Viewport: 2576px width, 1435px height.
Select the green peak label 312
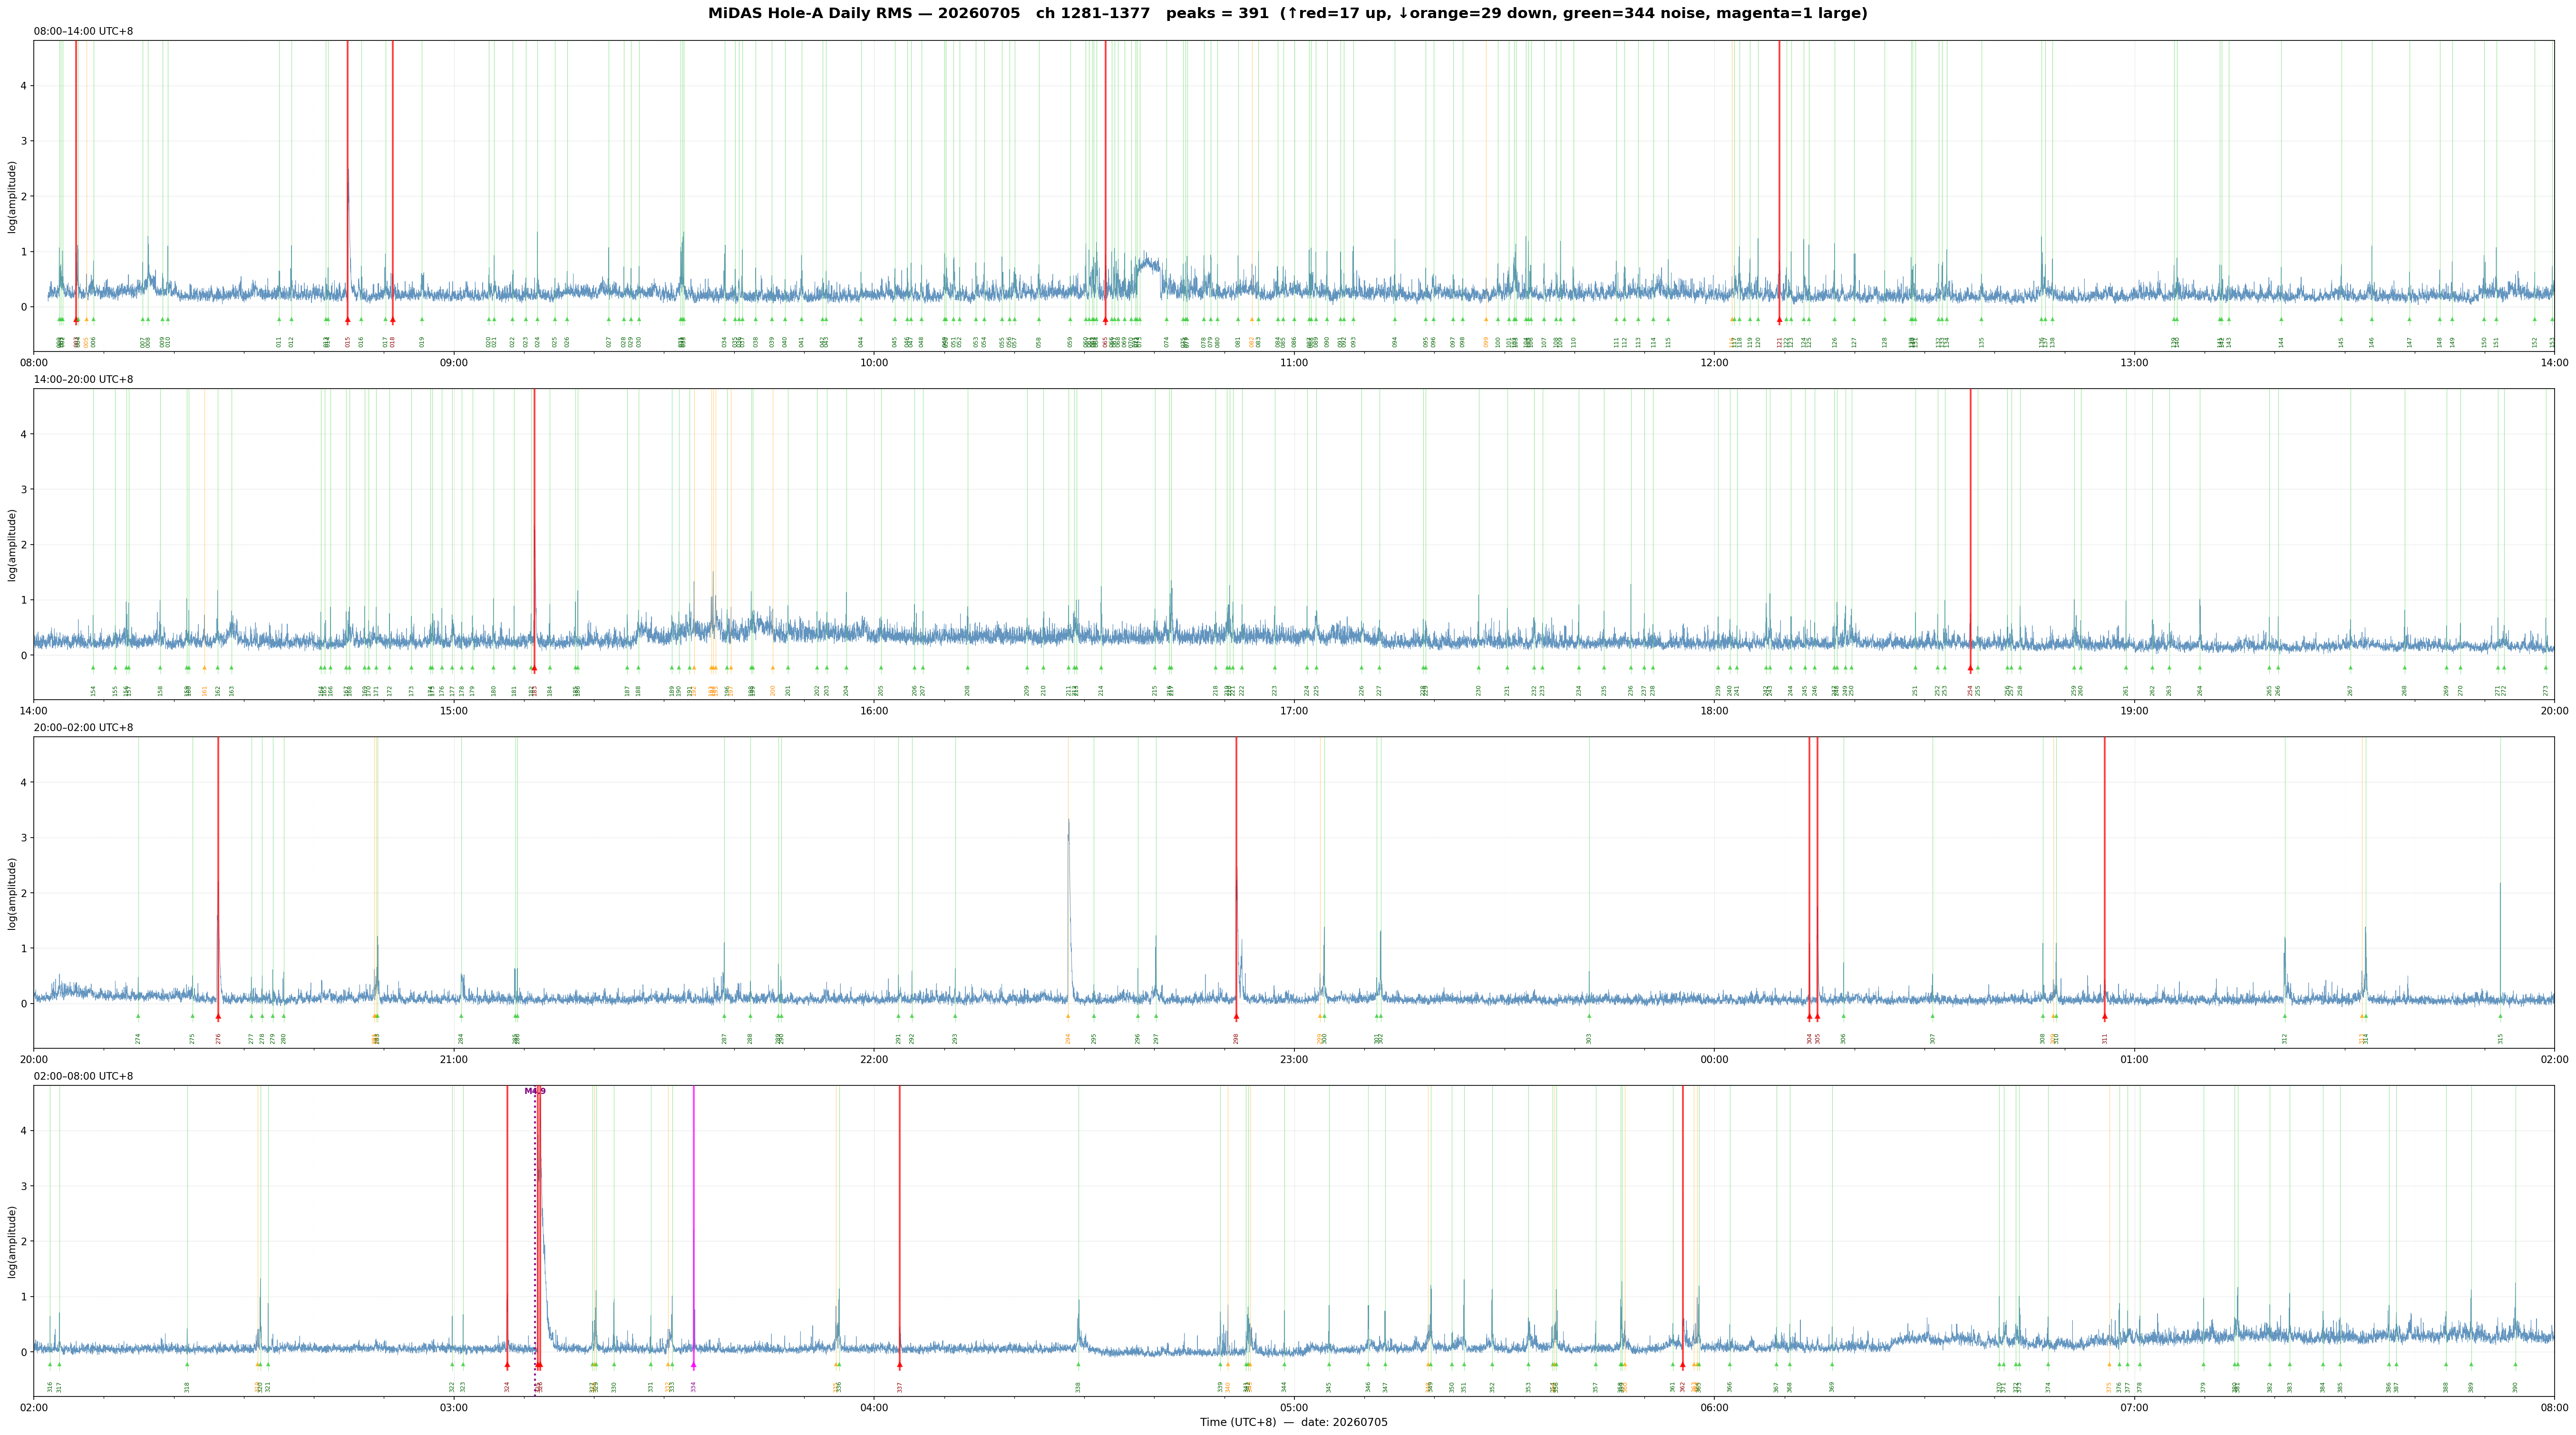click(2285, 1039)
